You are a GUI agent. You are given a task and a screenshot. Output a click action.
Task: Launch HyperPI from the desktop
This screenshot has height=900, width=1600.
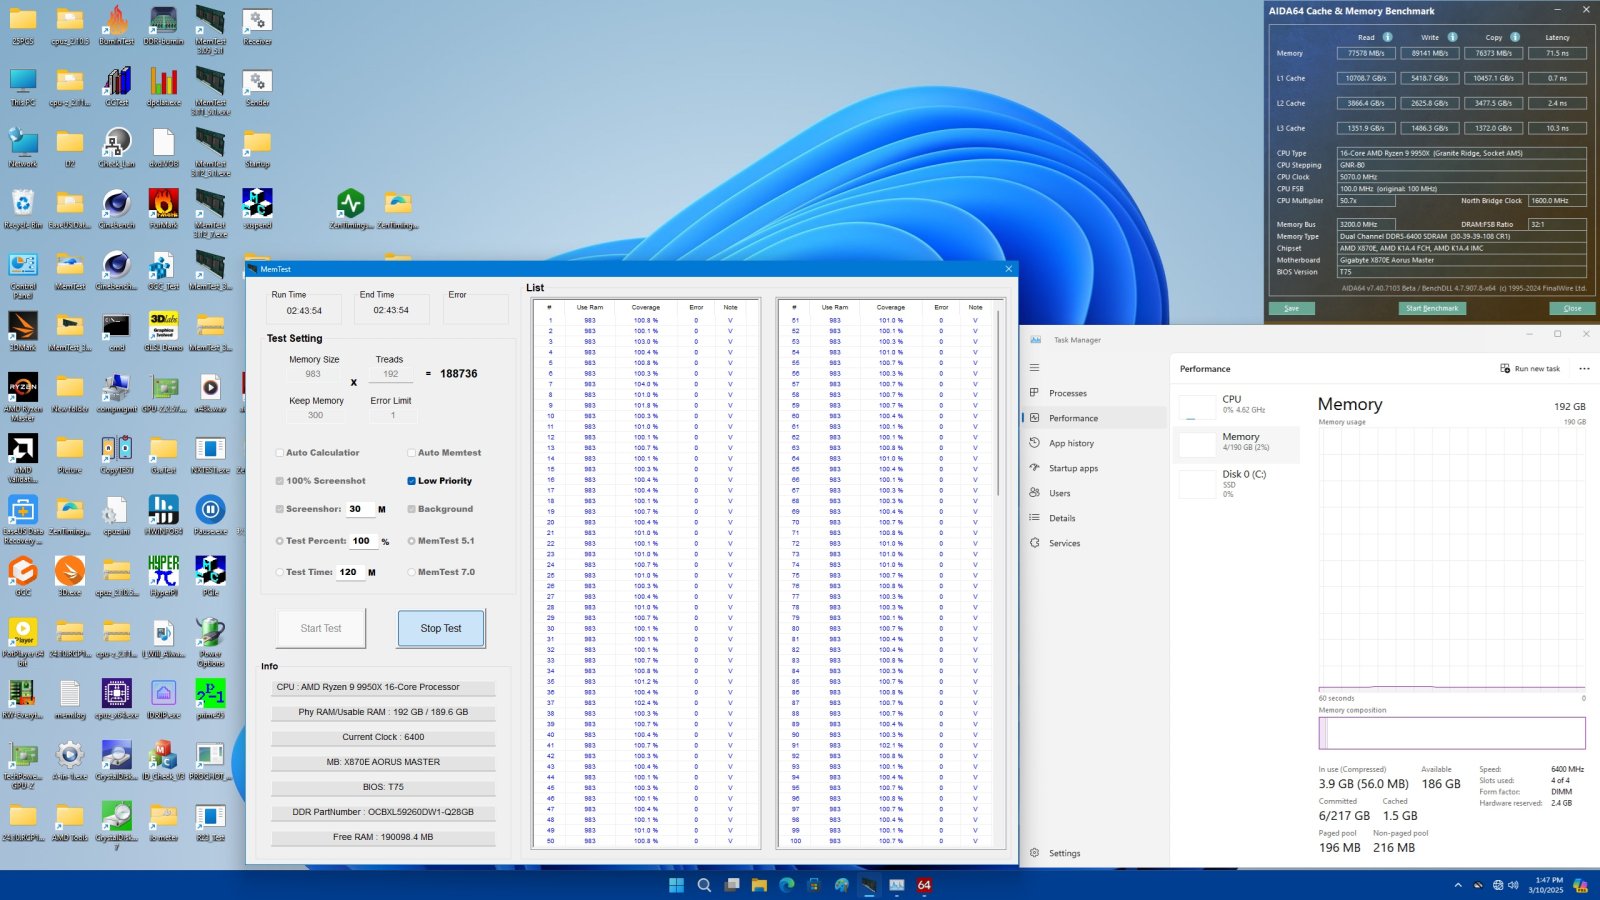[163, 576]
